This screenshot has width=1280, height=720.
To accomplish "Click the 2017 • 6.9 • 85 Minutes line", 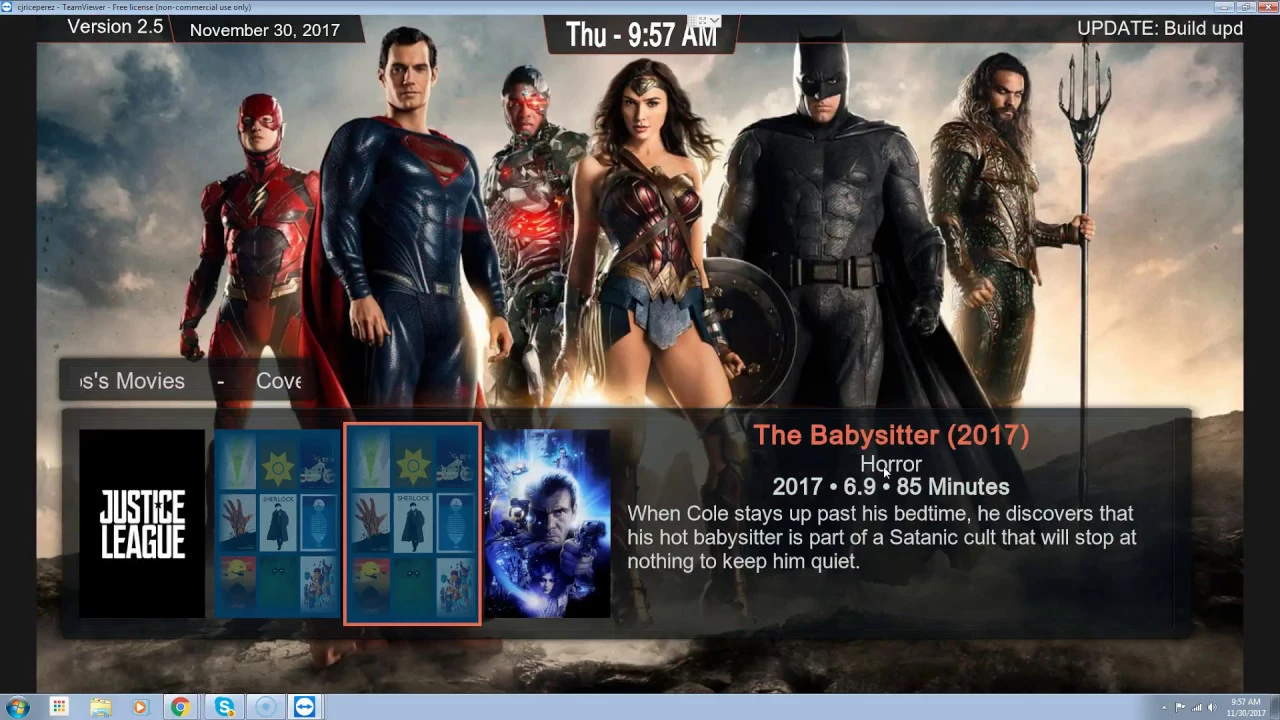I will (x=891, y=487).
